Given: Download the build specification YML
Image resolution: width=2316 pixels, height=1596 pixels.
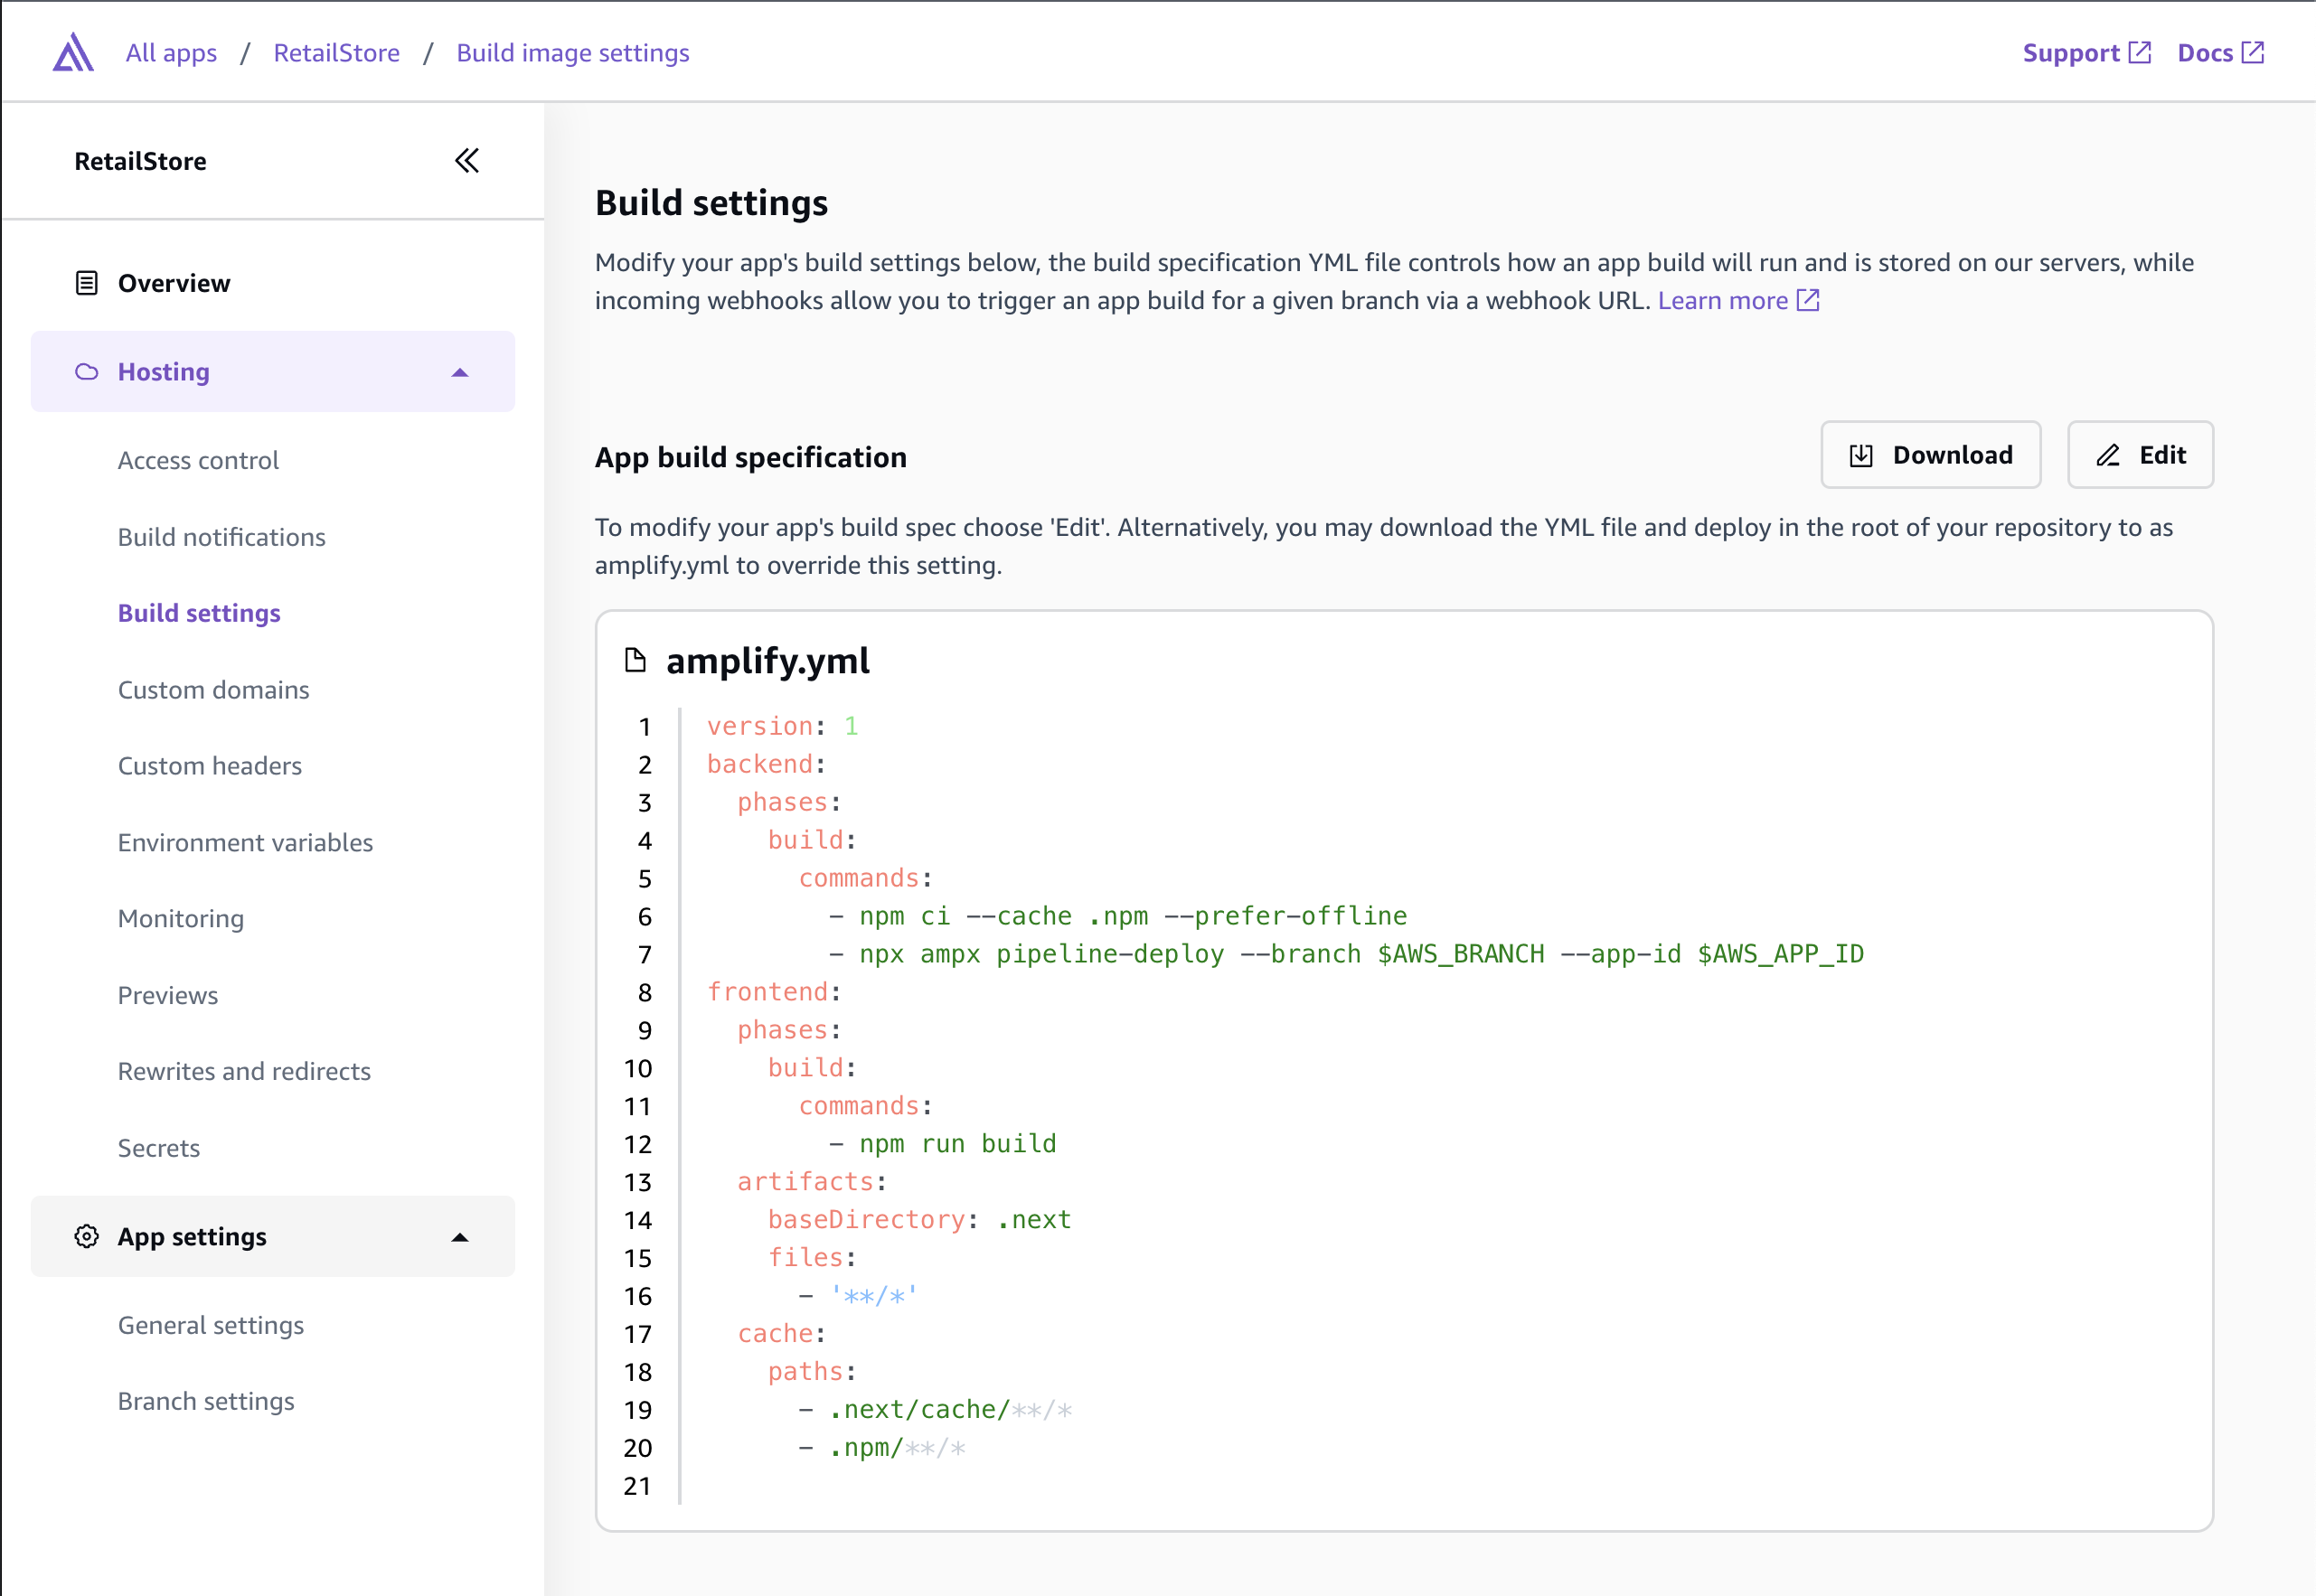Looking at the screenshot, I should [x=1930, y=455].
